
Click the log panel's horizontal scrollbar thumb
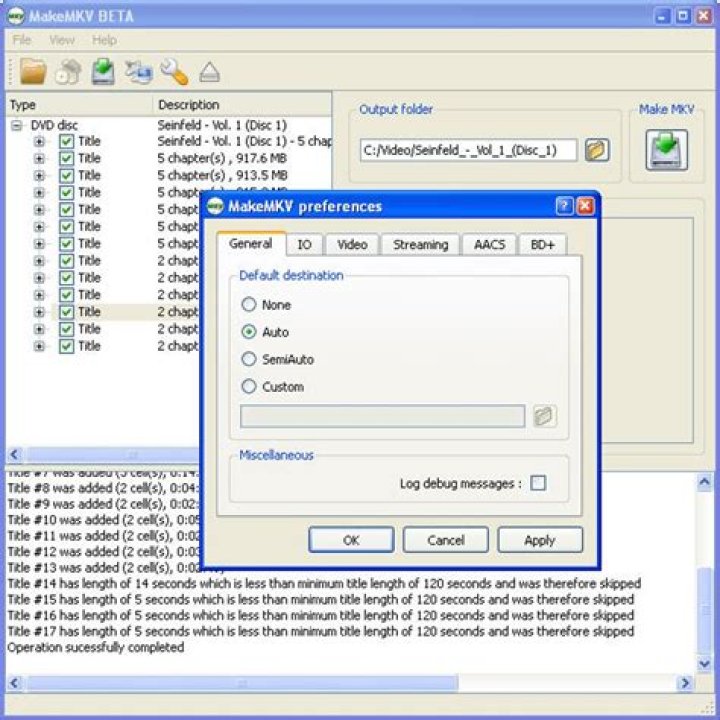242,683
